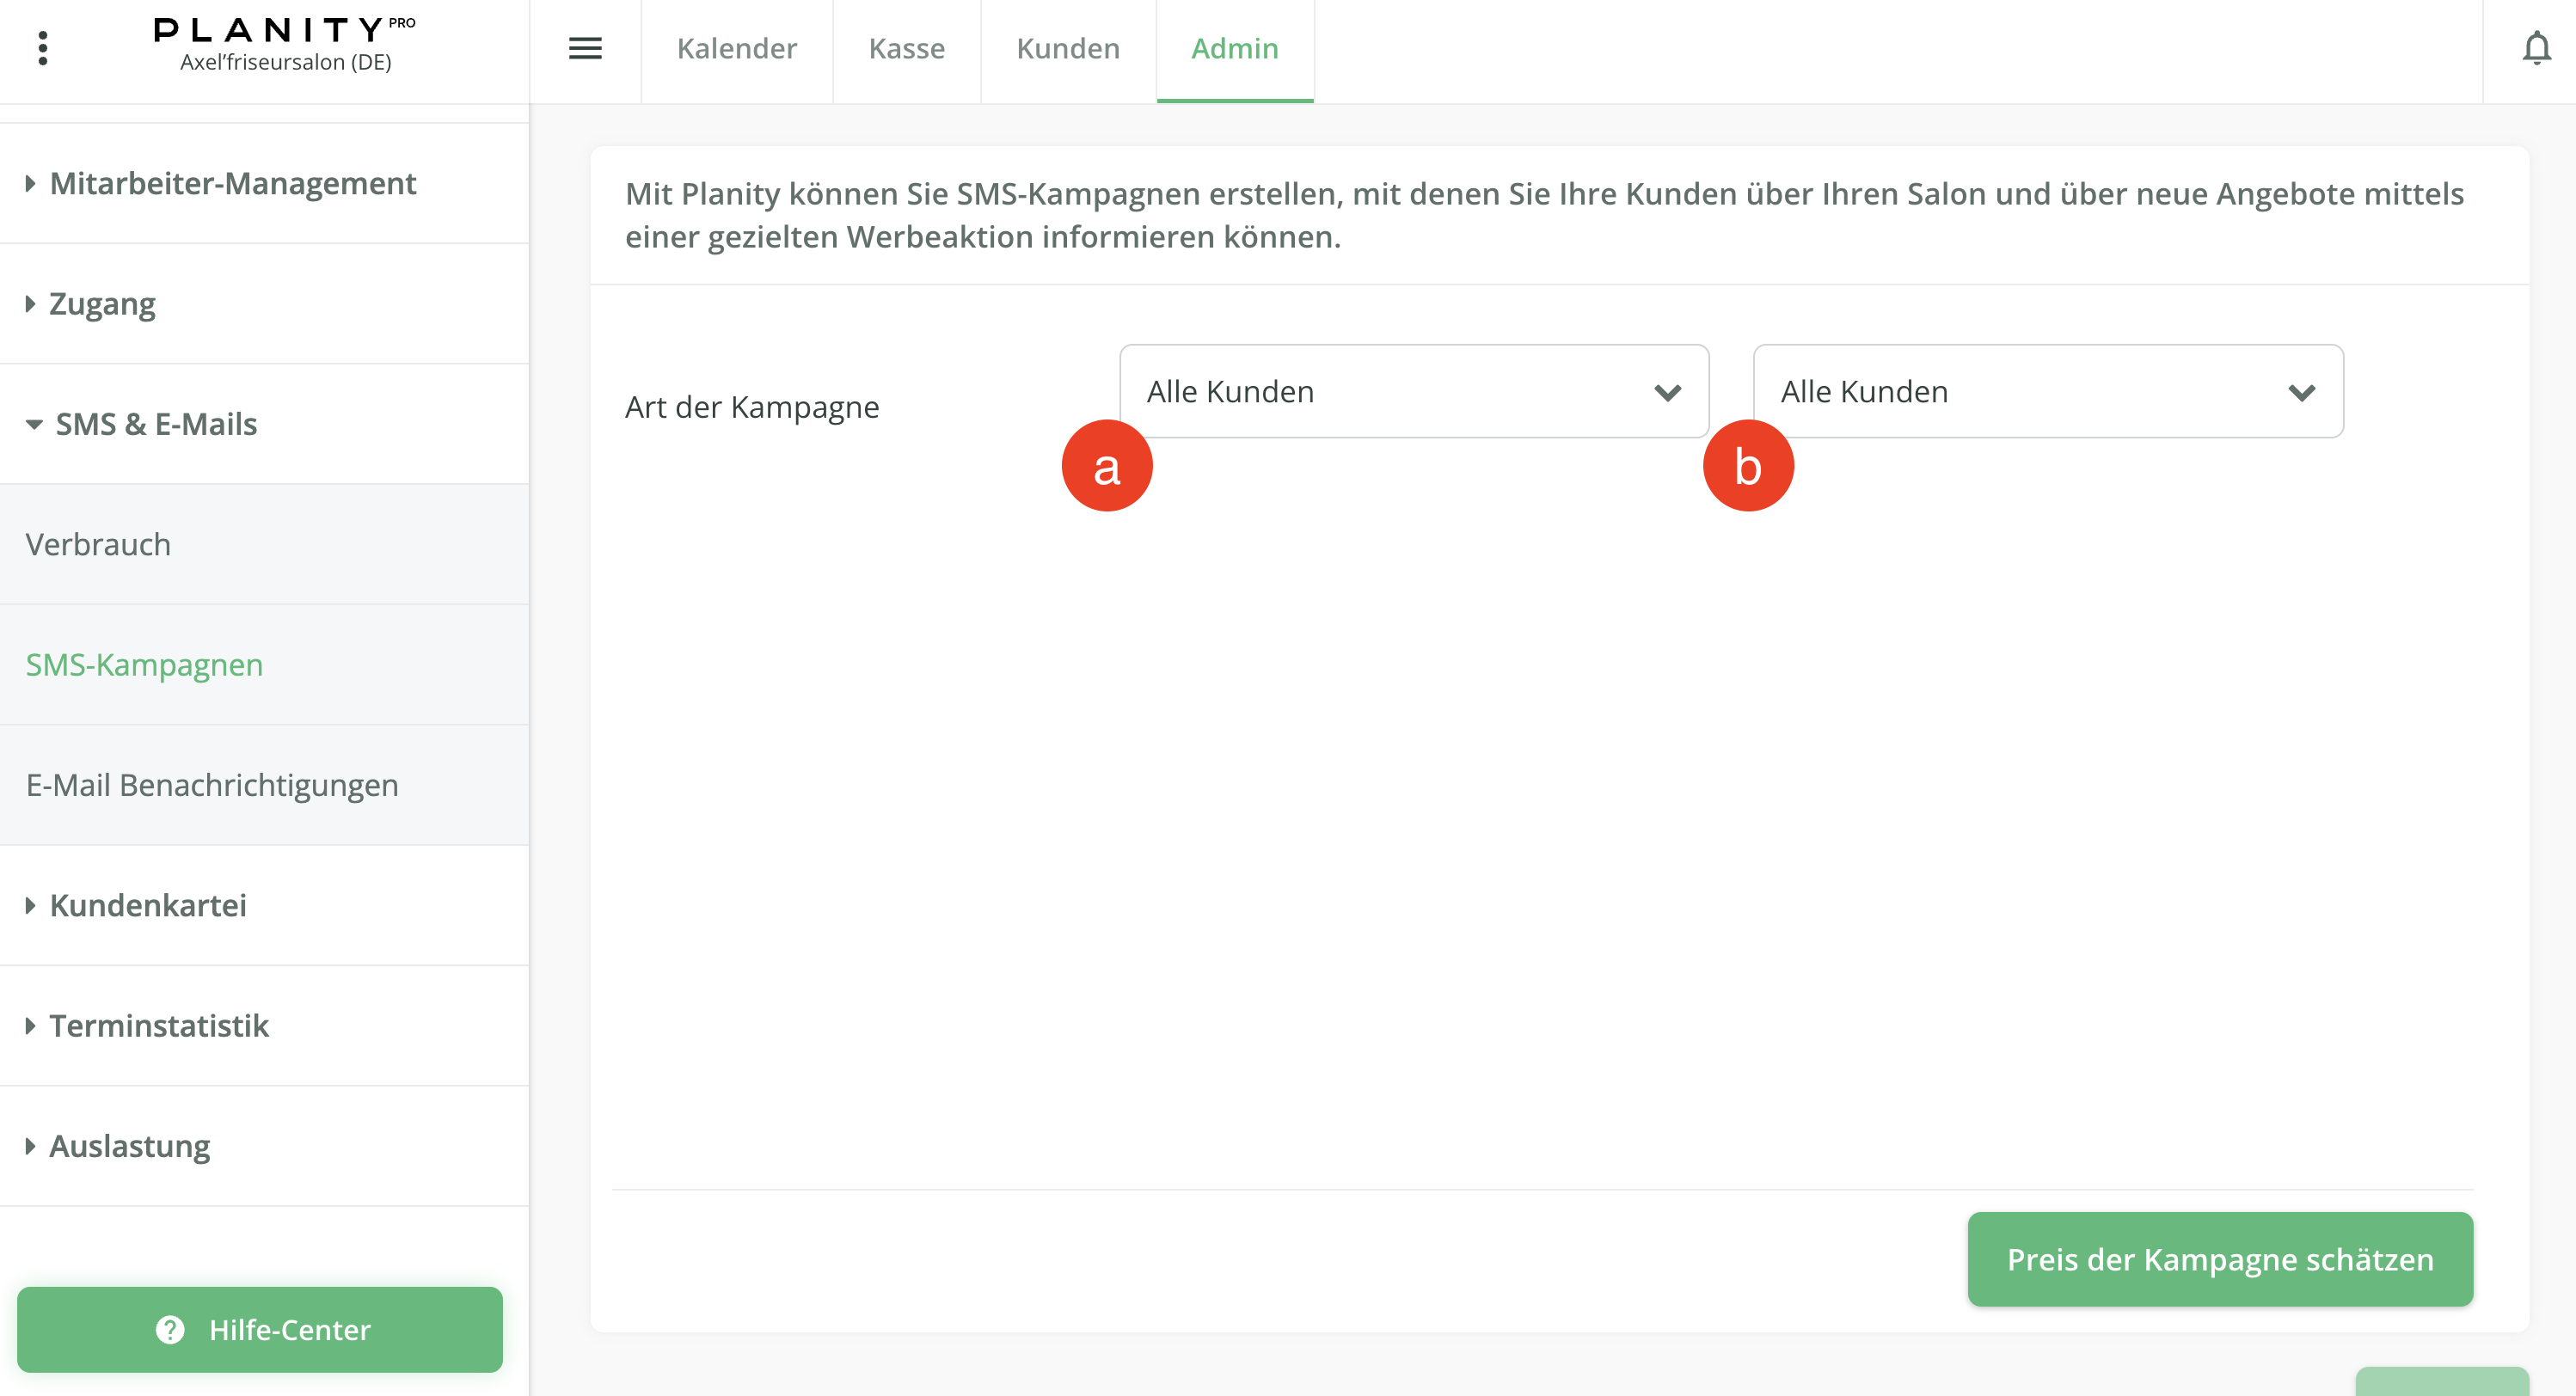
Task: Click the red marker labeled a
Action: click(1106, 466)
